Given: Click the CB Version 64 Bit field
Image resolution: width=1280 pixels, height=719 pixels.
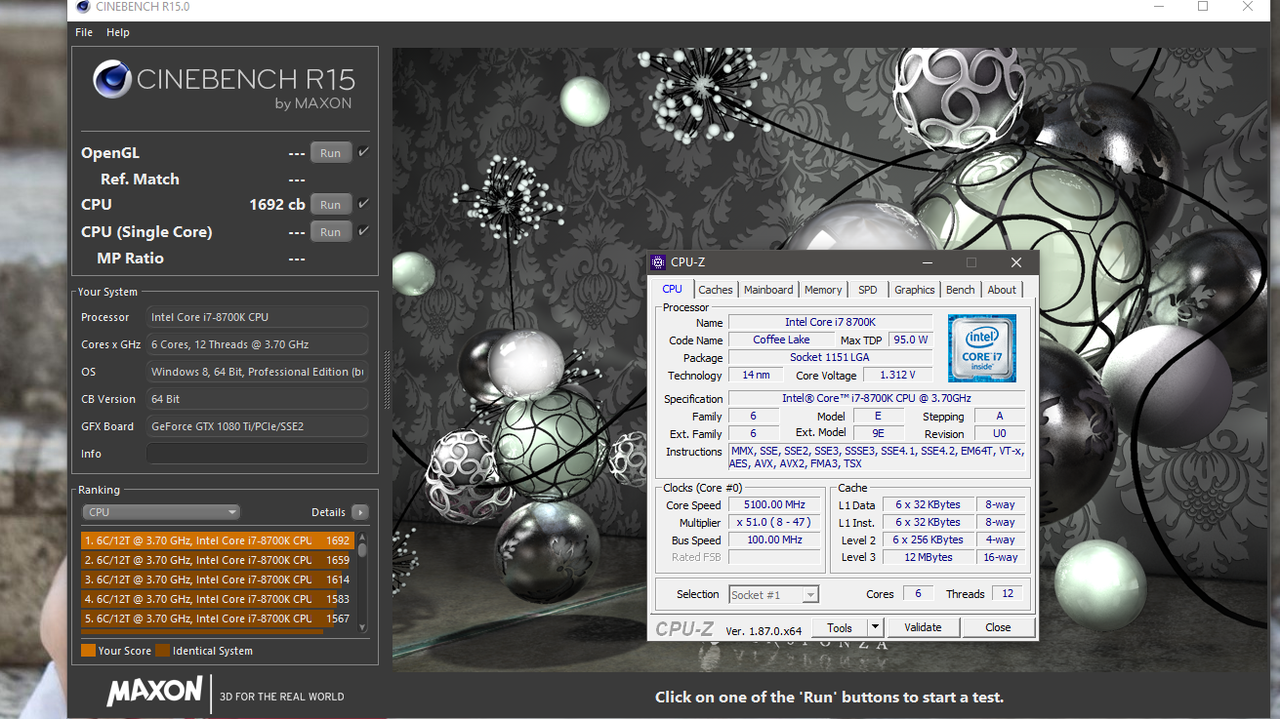Looking at the screenshot, I should [257, 399].
